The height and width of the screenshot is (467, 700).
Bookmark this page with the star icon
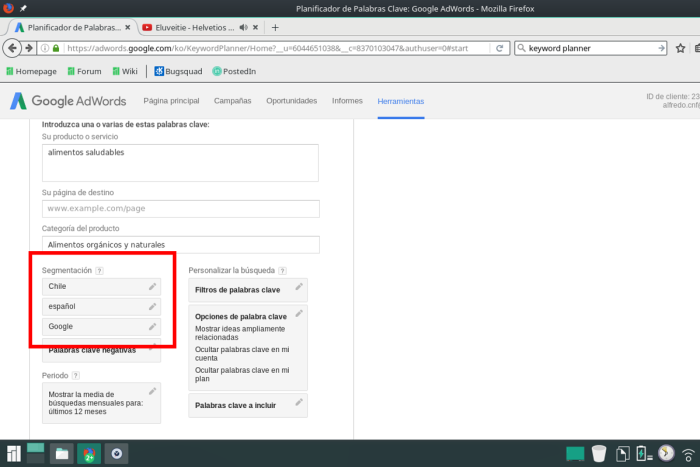(680, 48)
